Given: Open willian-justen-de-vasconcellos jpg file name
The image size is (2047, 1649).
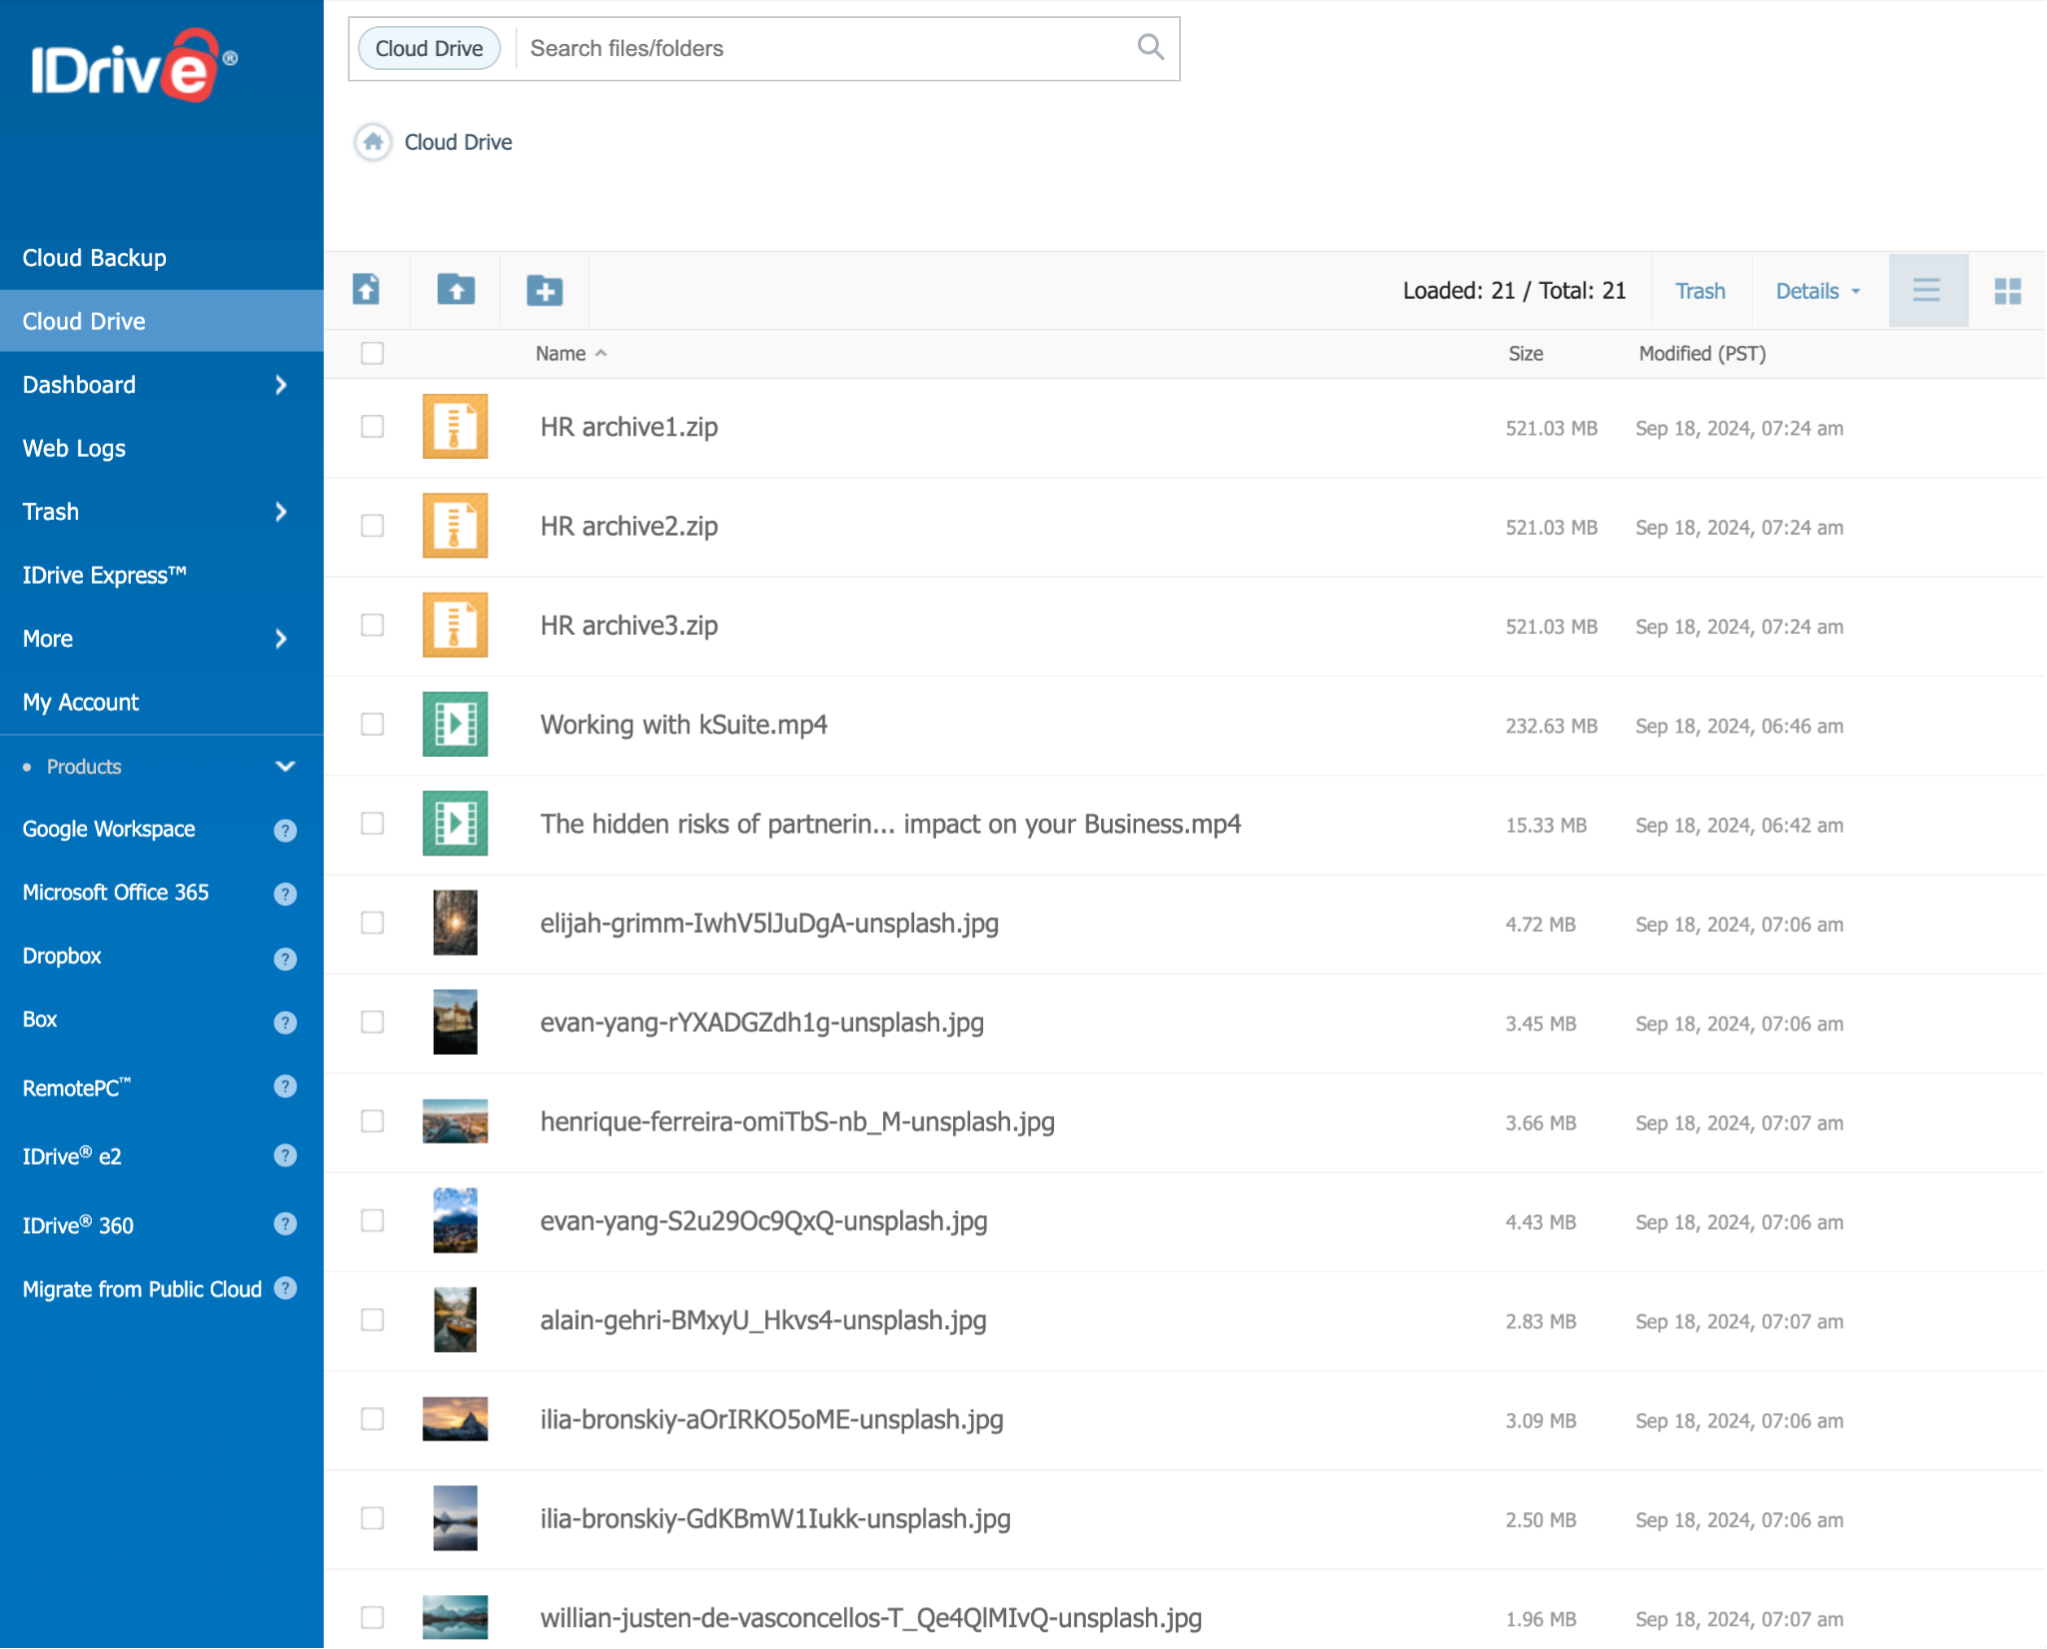Looking at the screenshot, I should (871, 1618).
